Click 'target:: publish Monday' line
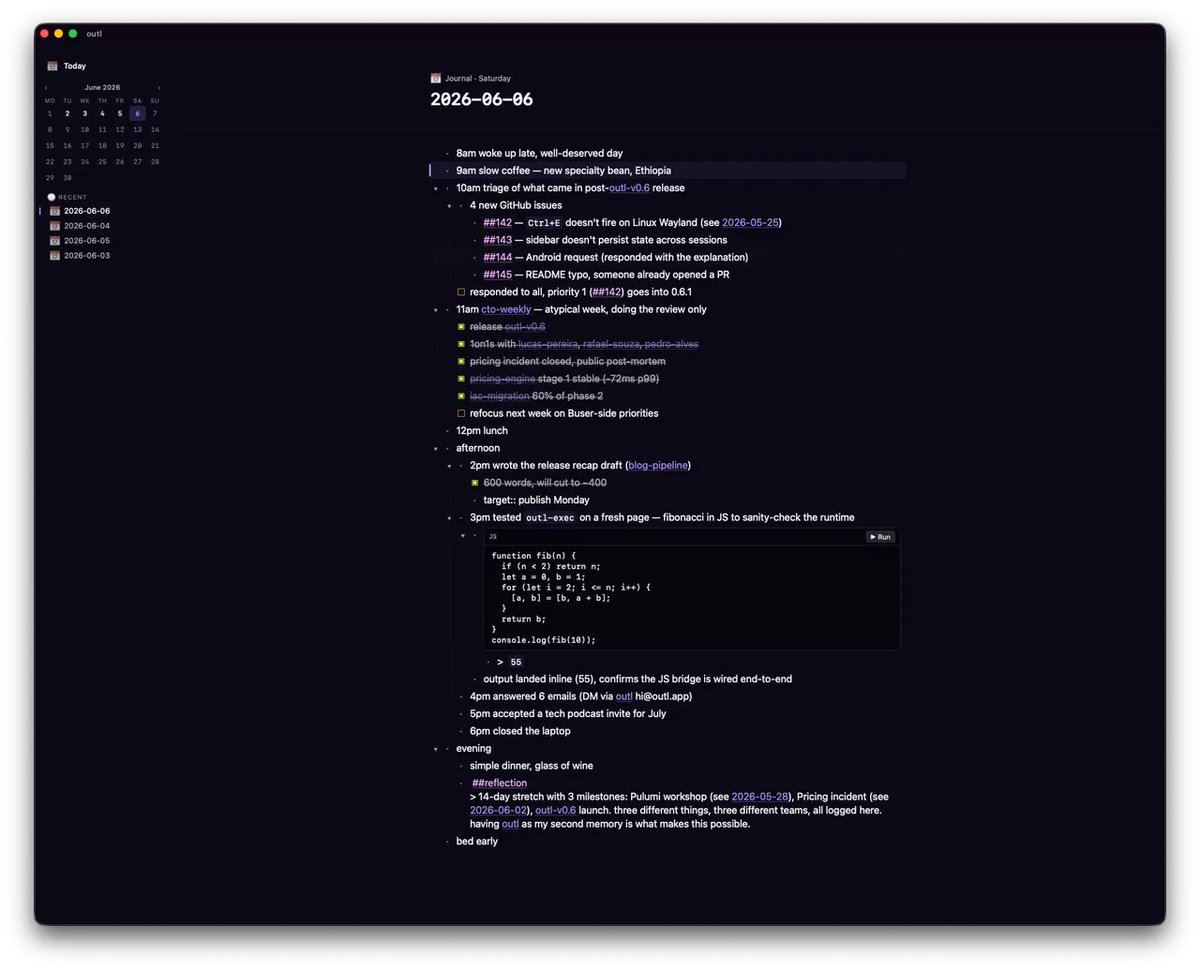 tap(536, 500)
